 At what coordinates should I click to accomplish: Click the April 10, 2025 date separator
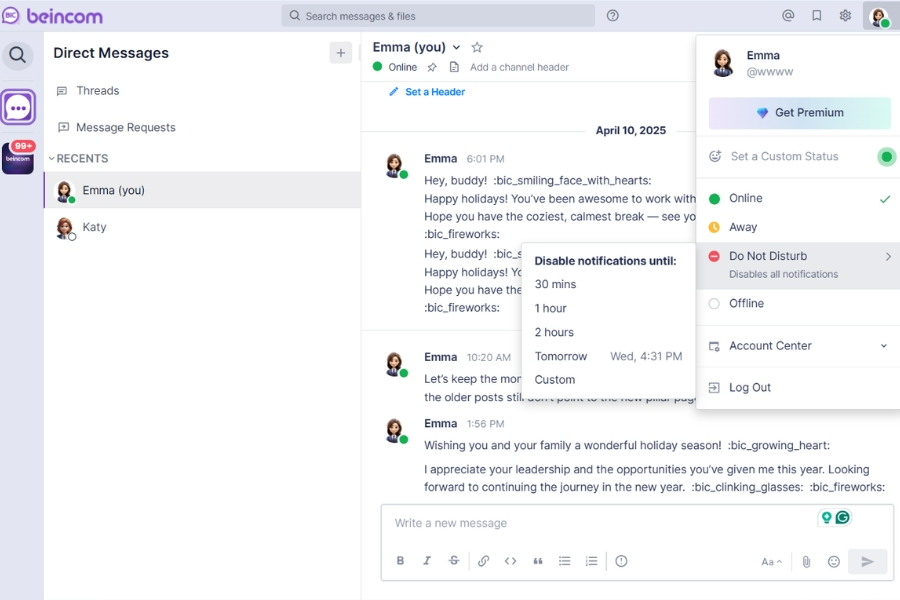(x=631, y=130)
